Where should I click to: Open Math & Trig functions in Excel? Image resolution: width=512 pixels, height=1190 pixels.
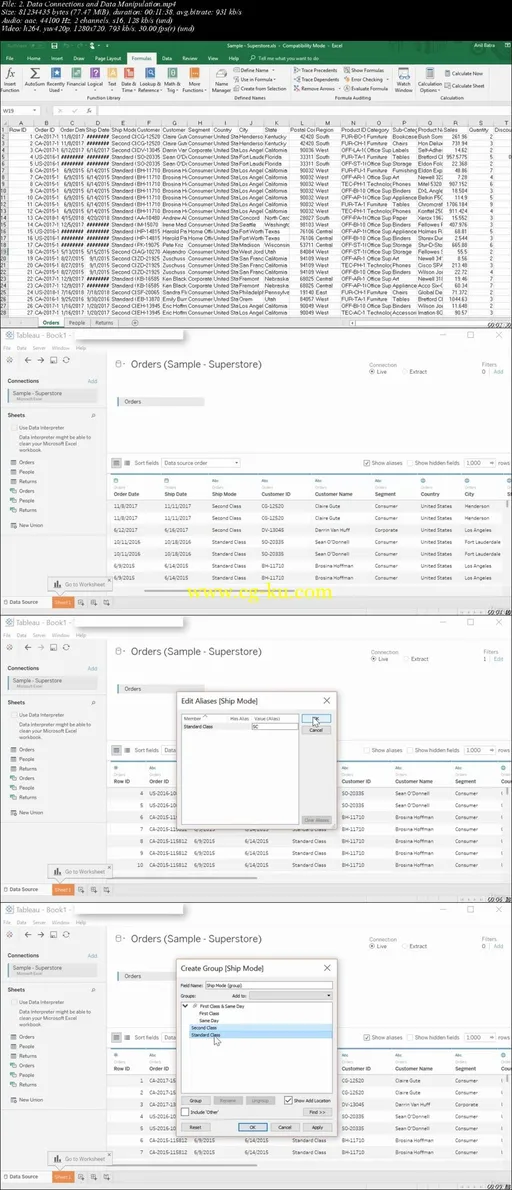click(172, 78)
